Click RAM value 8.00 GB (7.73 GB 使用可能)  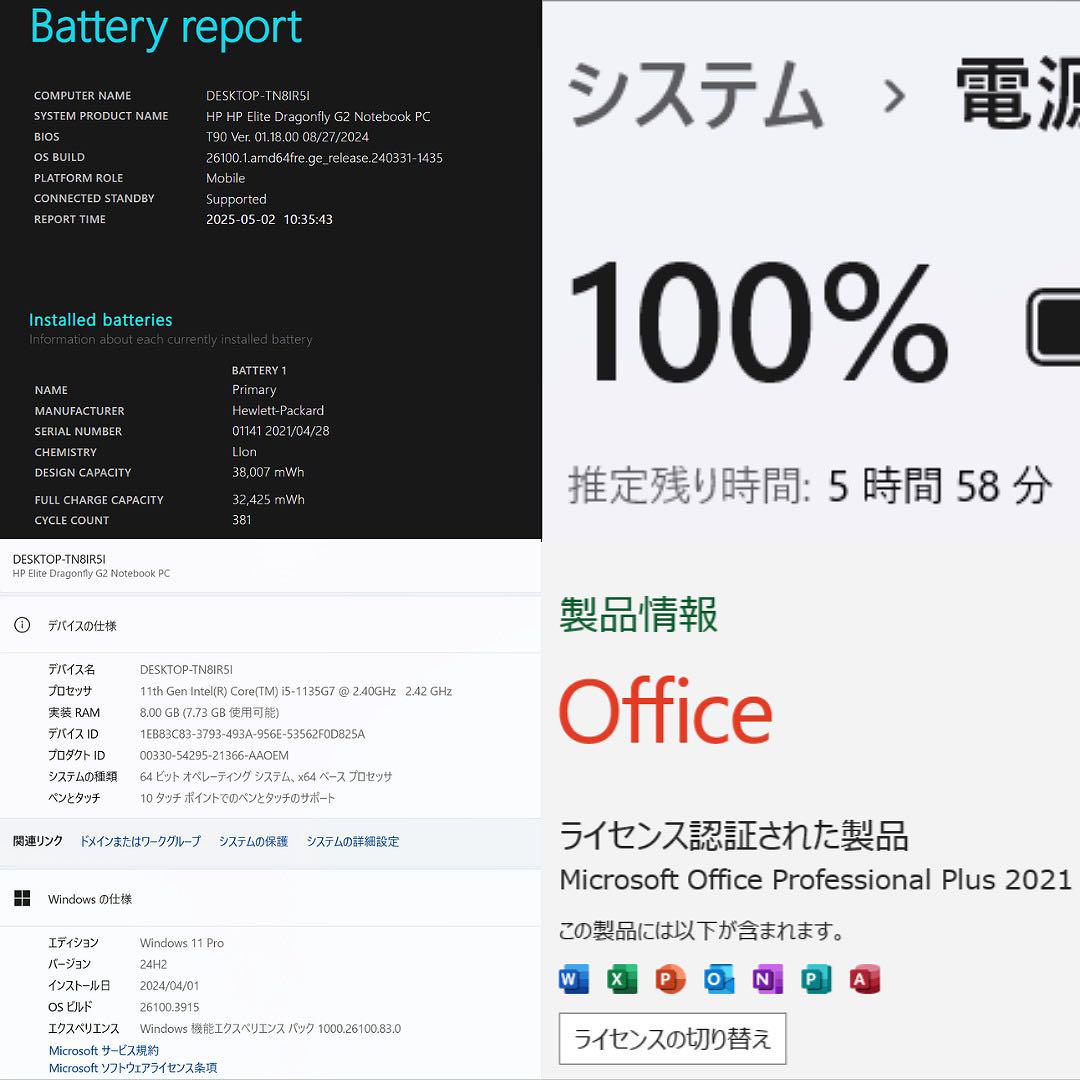click(x=209, y=712)
